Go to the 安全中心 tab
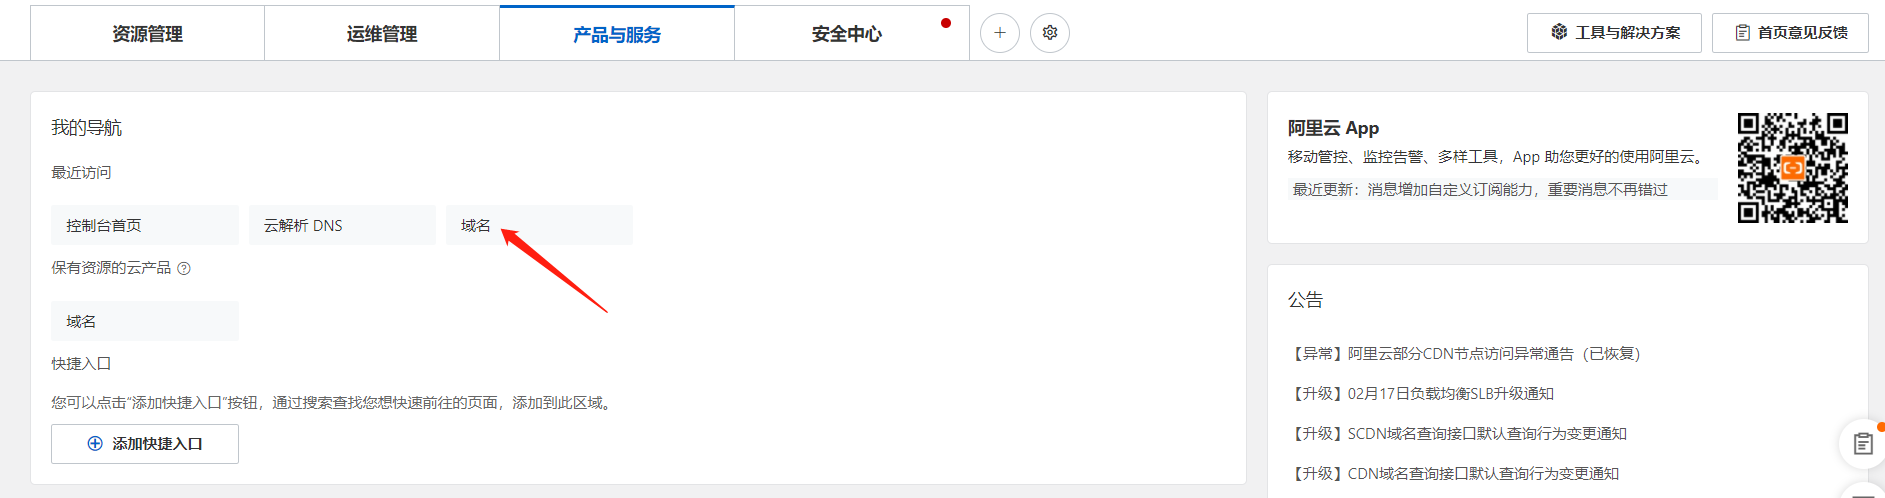 coord(852,34)
